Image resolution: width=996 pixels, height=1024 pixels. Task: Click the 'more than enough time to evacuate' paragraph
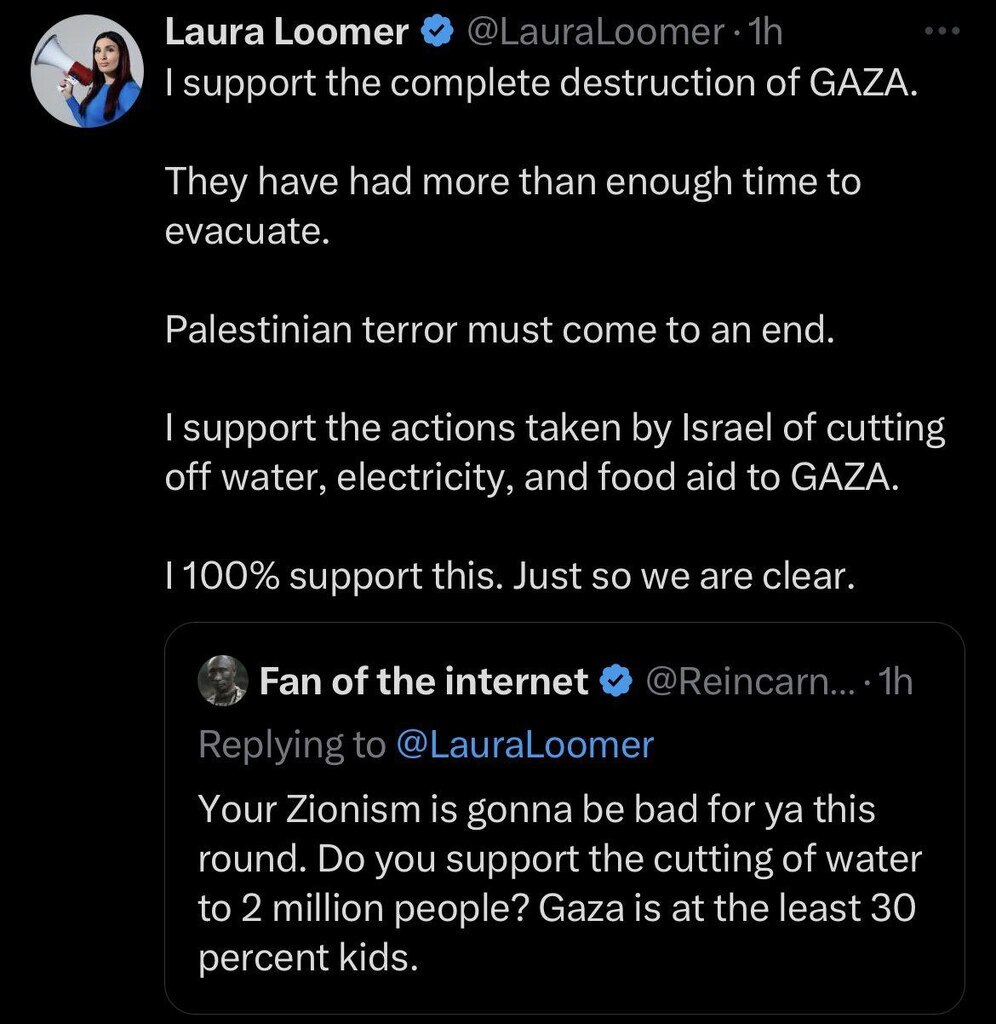pyautogui.click(x=512, y=206)
